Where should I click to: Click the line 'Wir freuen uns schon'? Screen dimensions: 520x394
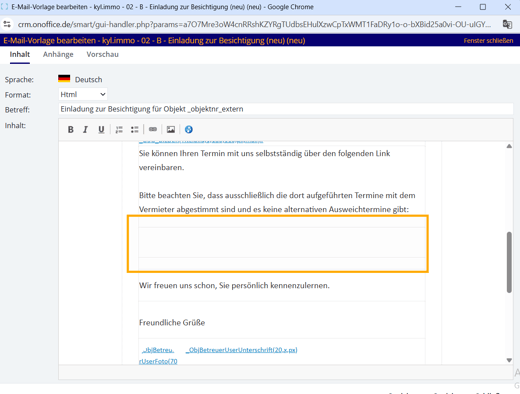click(234, 285)
